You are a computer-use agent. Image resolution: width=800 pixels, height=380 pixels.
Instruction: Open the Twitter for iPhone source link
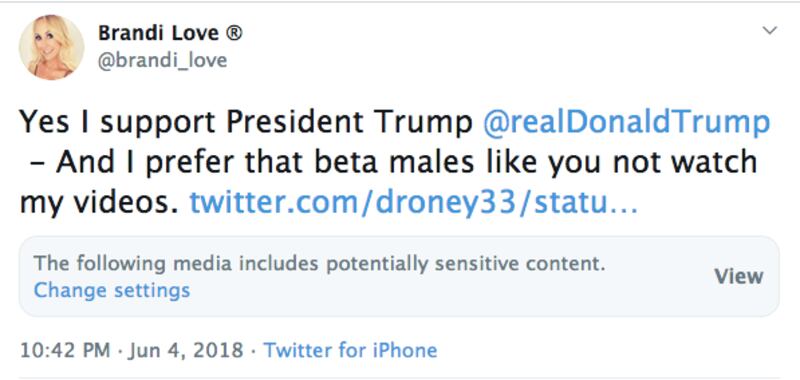(x=350, y=350)
